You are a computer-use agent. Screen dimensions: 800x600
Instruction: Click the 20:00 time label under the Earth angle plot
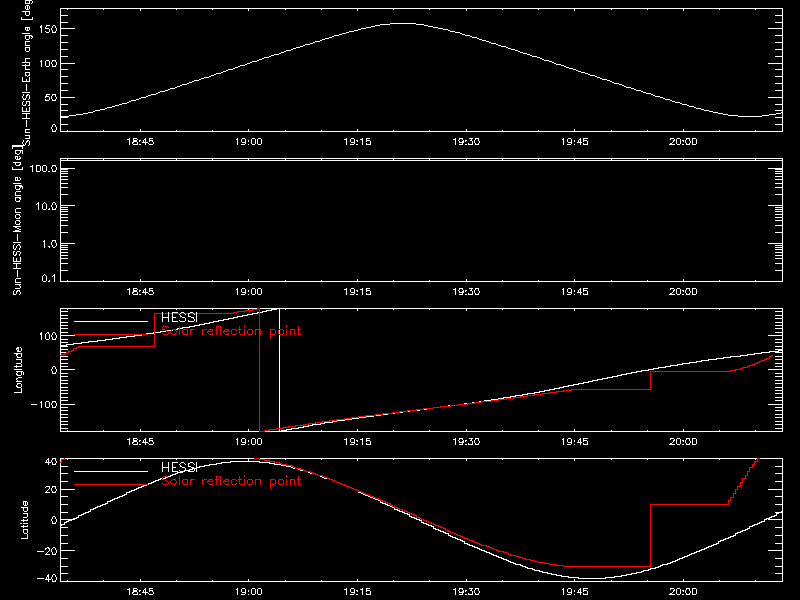click(x=683, y=142)
